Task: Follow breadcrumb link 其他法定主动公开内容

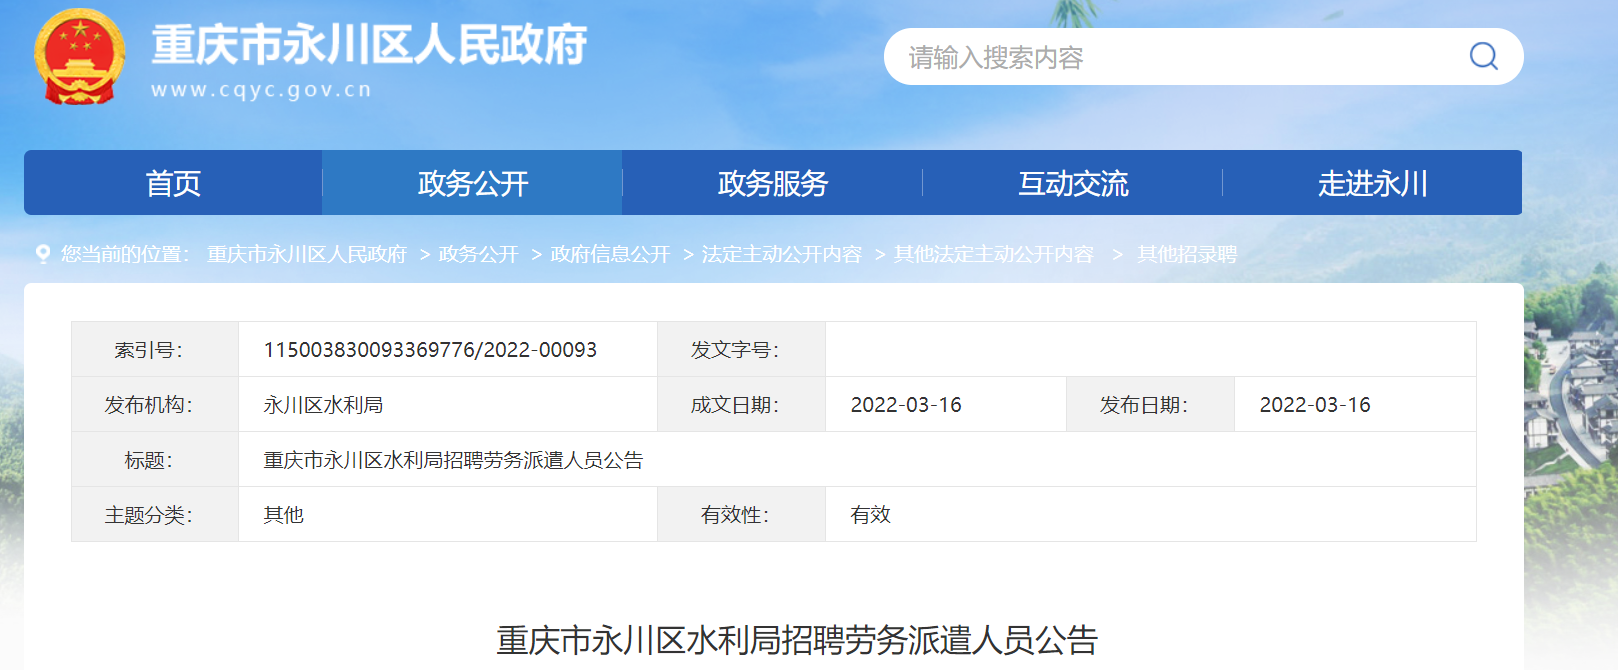Action: pos(994,254)
